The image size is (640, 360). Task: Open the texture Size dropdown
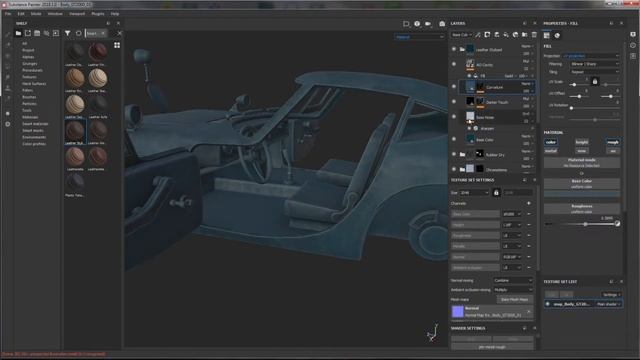474,193
